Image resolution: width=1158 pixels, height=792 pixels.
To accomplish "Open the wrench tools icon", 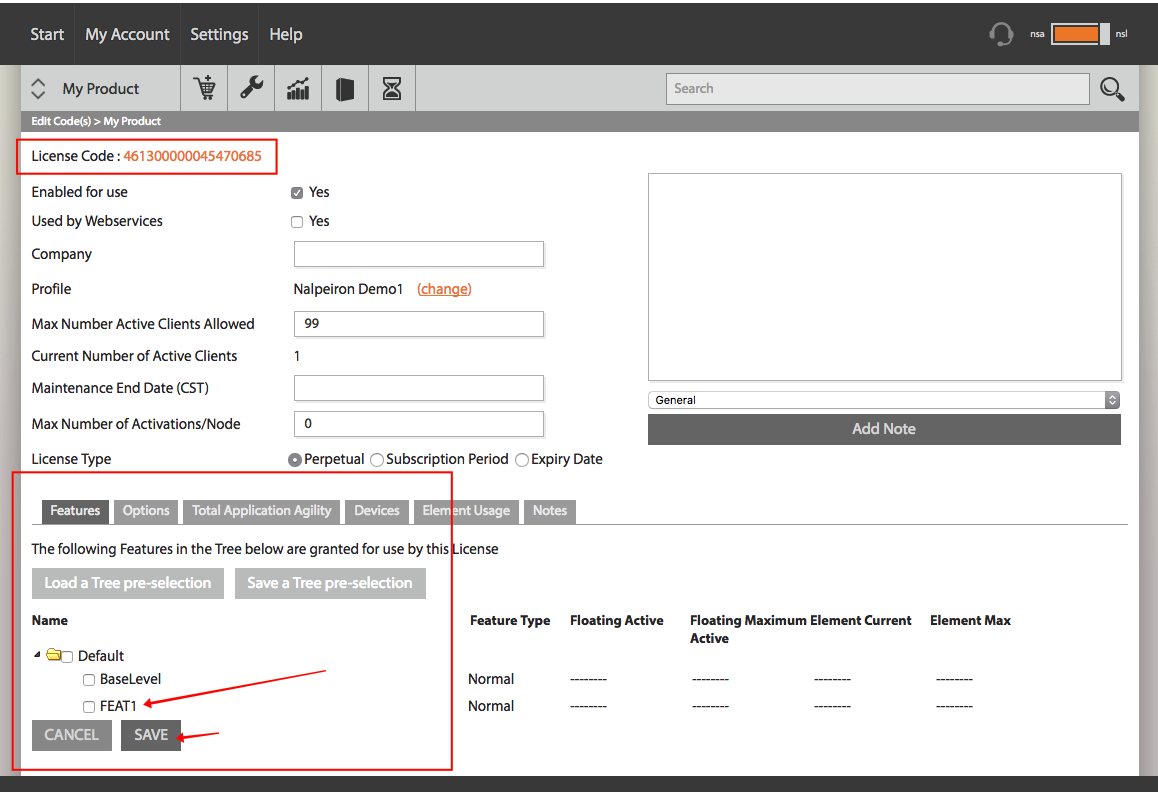I will point(251,88).
